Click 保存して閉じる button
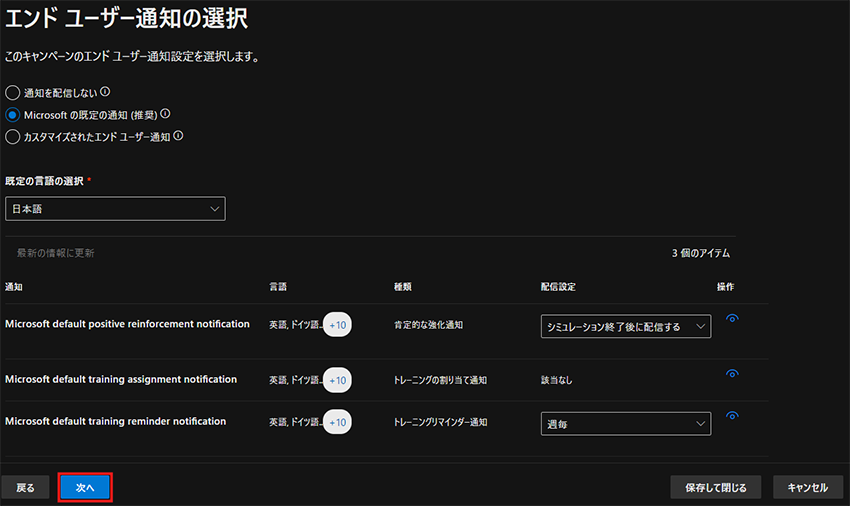 click(x=716, y=488)
